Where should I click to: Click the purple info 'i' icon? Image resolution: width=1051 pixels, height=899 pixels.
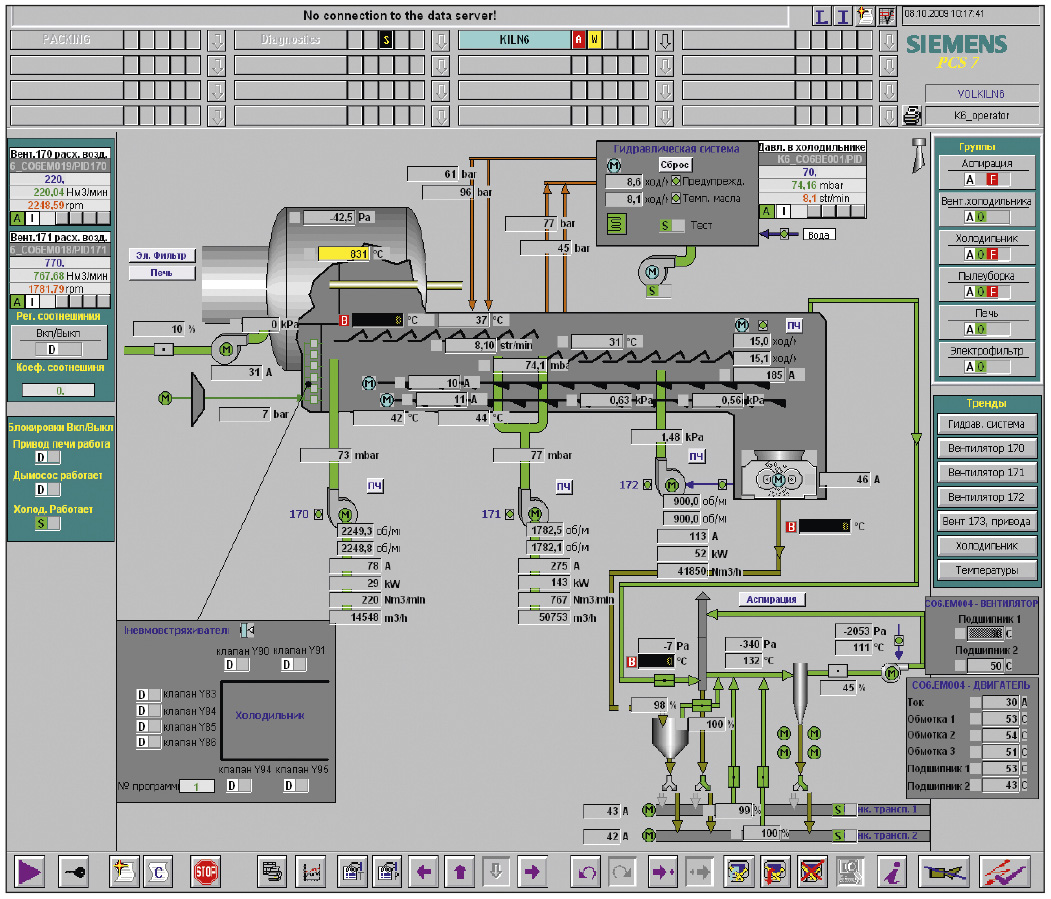coord(892,871)
